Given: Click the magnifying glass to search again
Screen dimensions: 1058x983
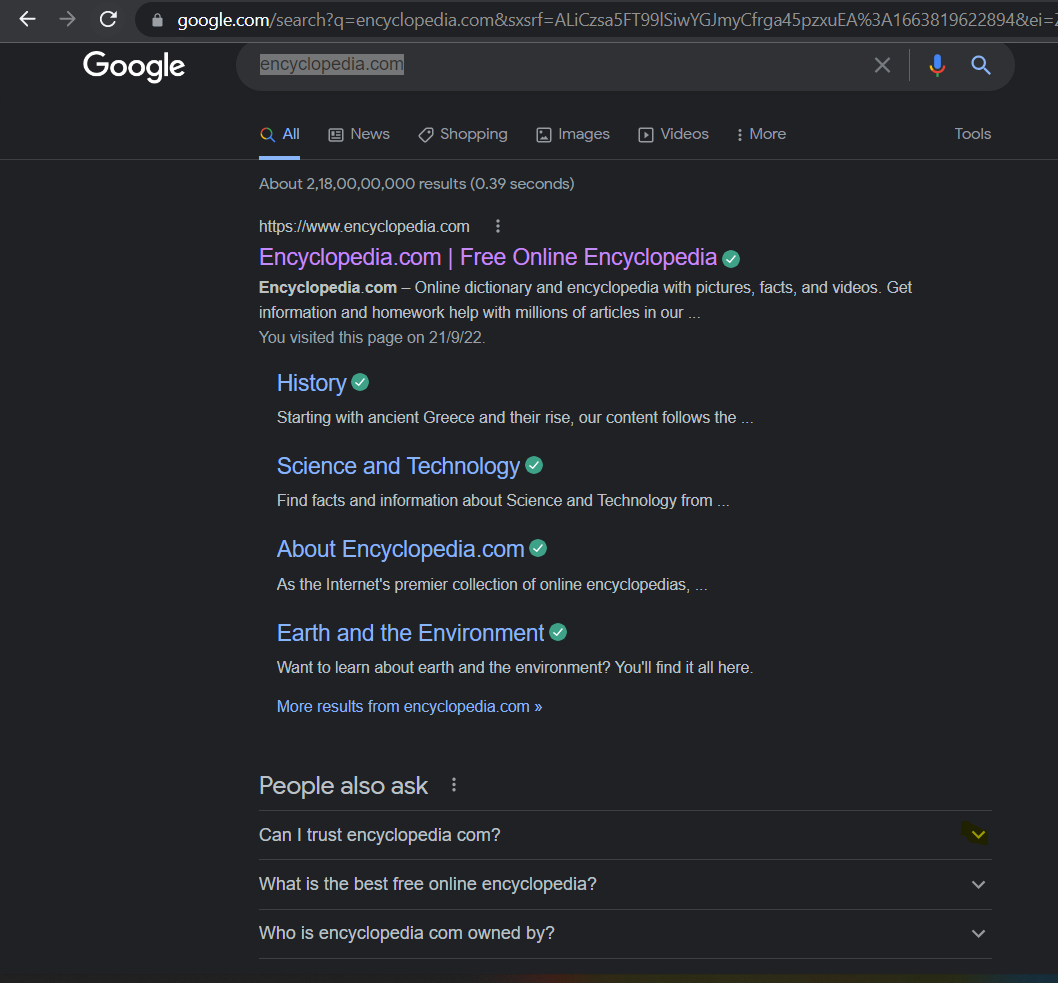Looking at the screenshot, I should (980, 64).
